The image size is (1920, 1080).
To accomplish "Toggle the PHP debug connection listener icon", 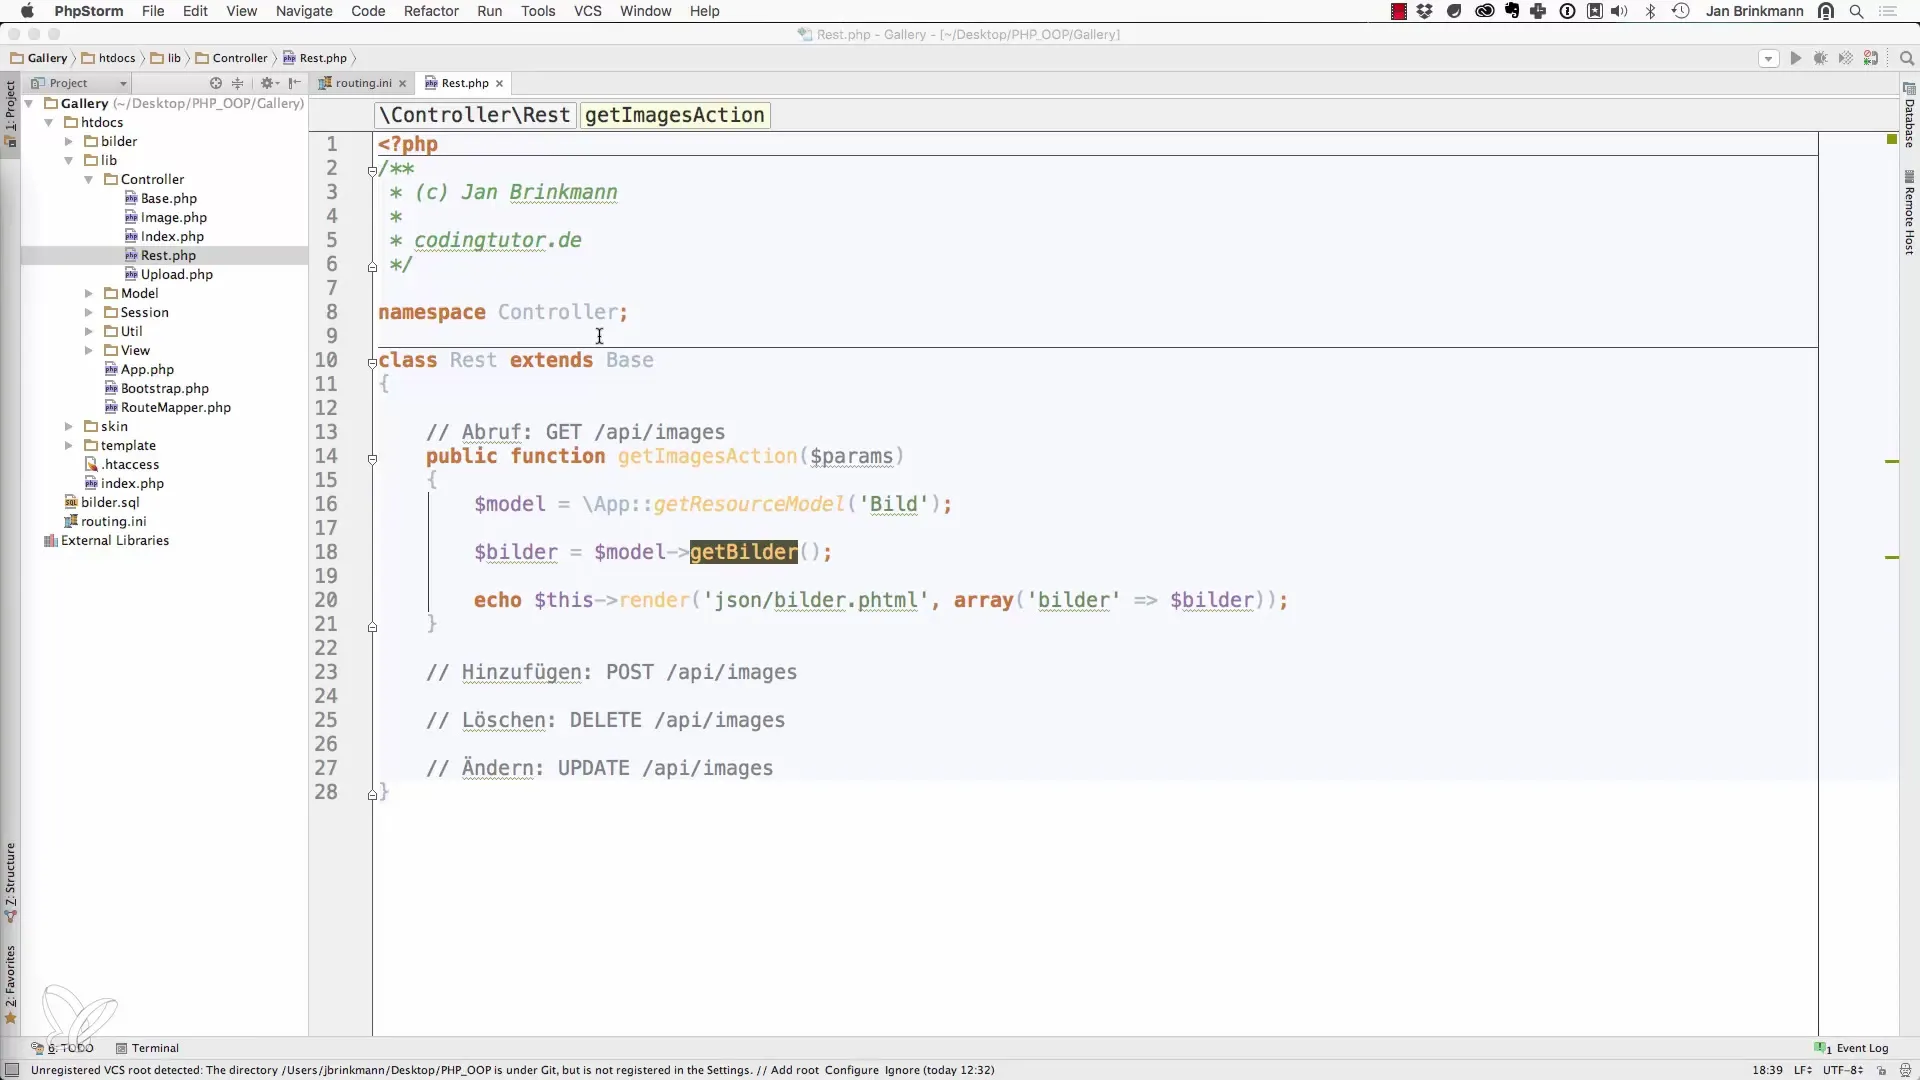I will coord(1871,58).
